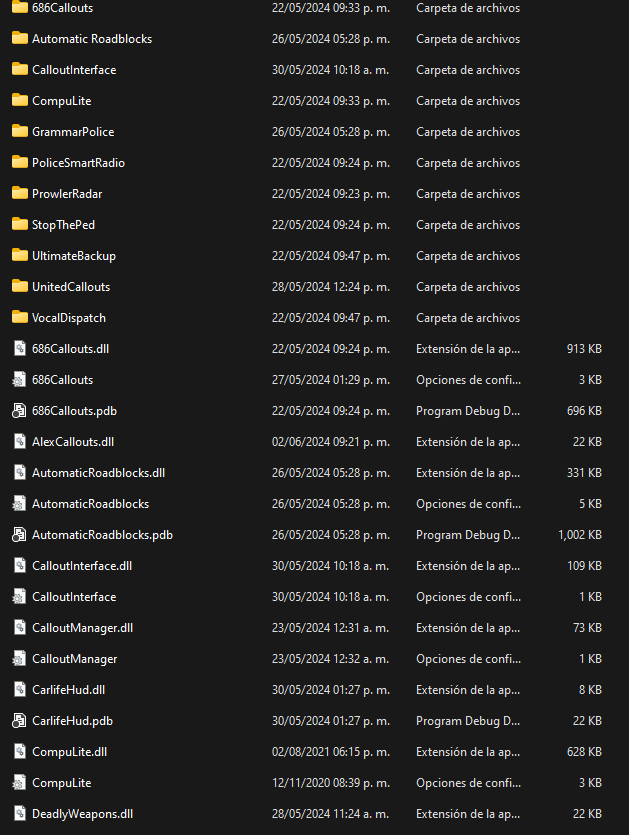Click the 686Callouts.dll file icon
The image size is (629, 835).
point(20,348)
